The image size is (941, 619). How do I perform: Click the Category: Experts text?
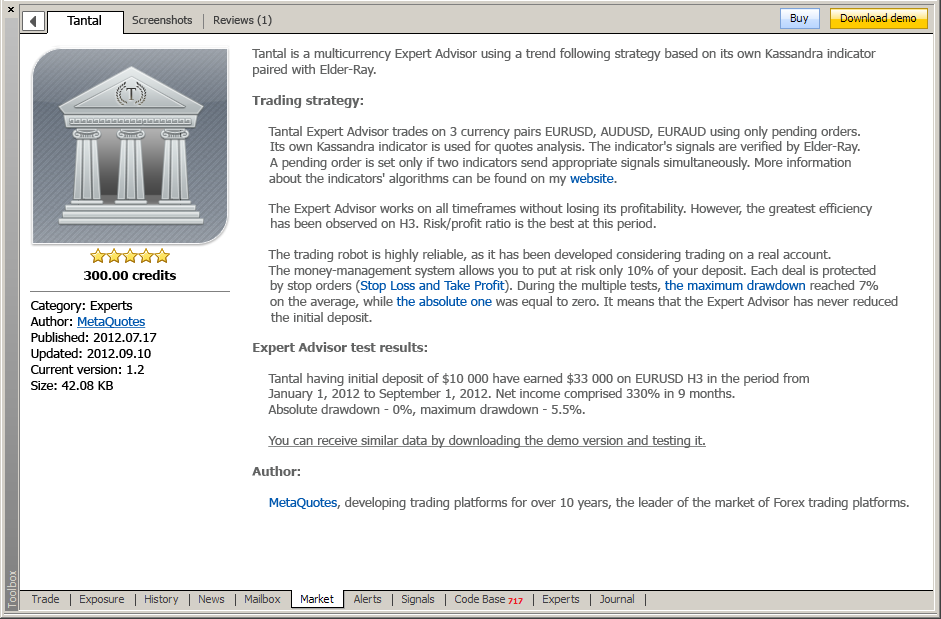tap(82, 306)
